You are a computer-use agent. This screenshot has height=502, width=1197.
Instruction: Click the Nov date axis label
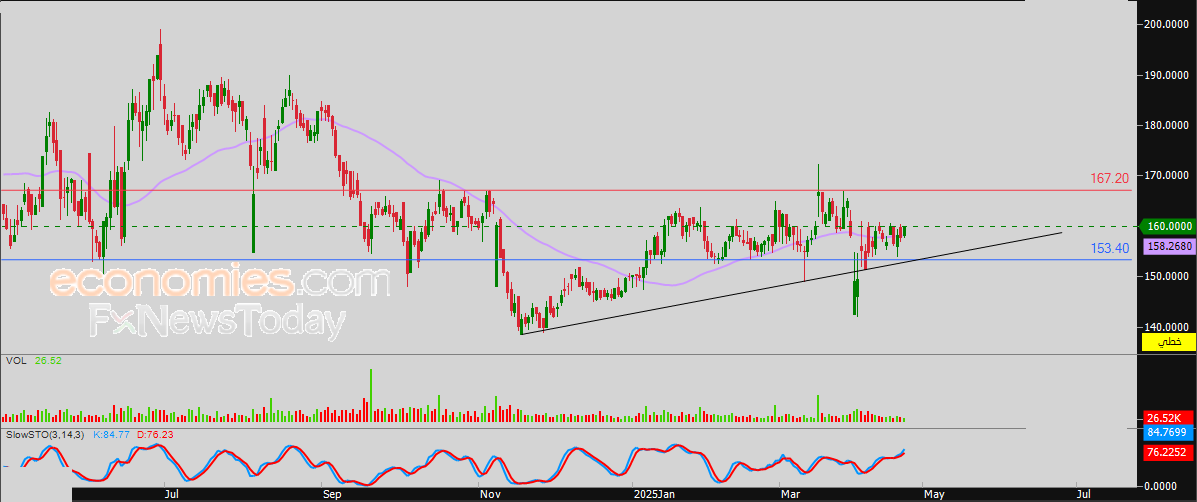489,494
